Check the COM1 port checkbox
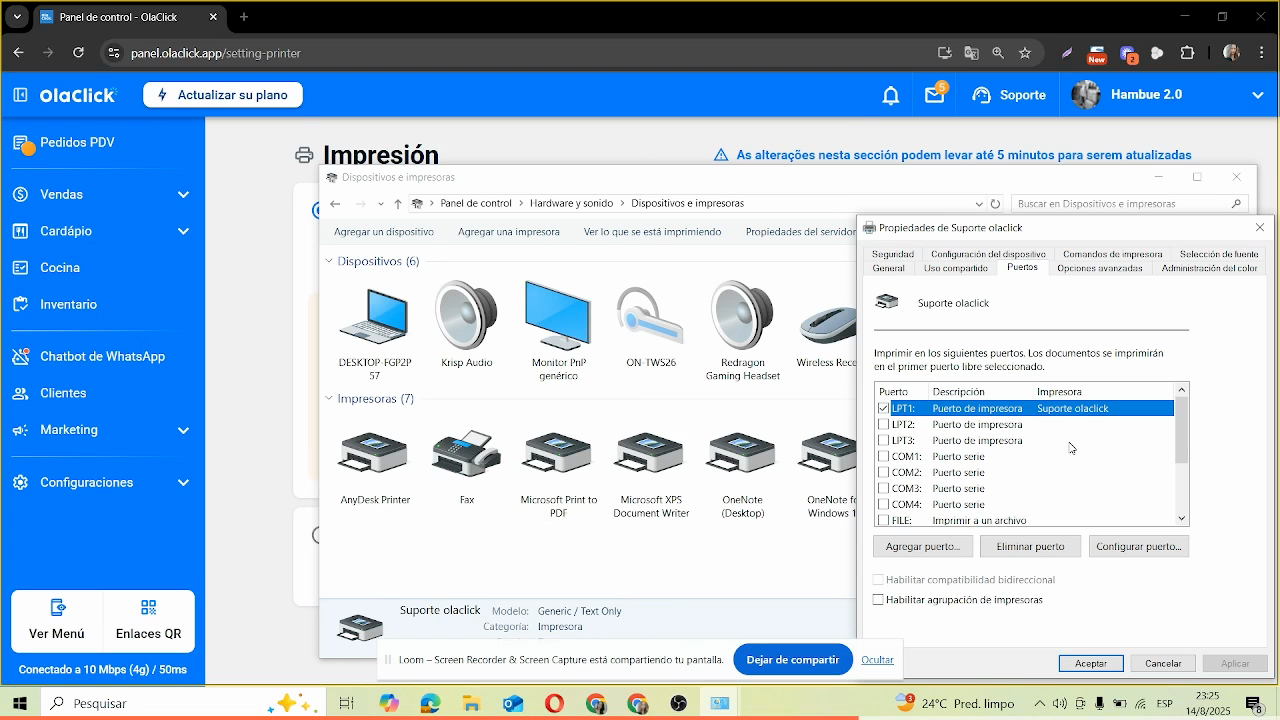The width and height of the screenshot is (1280, 720). click(x=883, y=456)
